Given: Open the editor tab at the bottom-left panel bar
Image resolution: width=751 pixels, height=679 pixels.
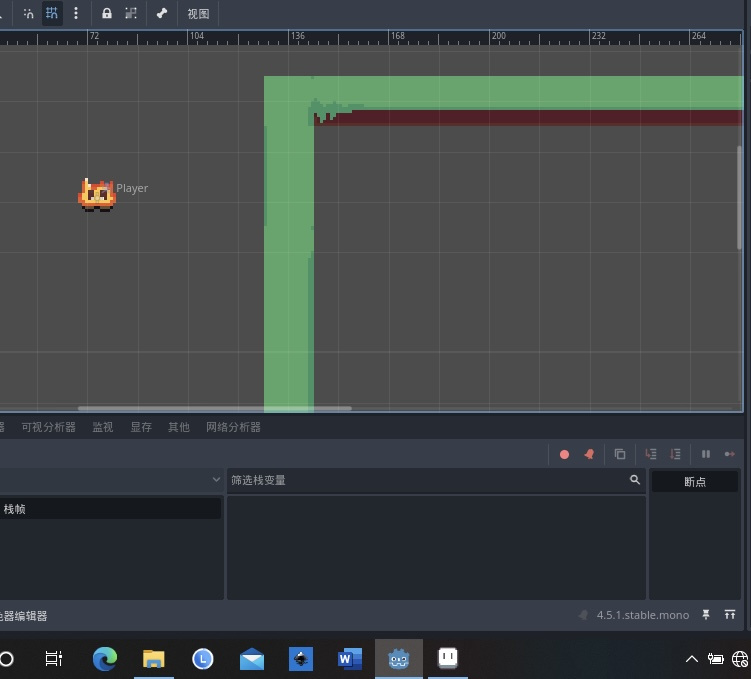Looking at the screenshot, I should tap(23, 616).
